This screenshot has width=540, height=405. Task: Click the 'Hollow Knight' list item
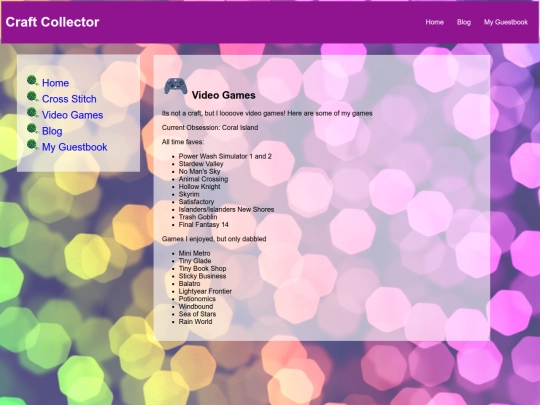(x=199, y=187)
